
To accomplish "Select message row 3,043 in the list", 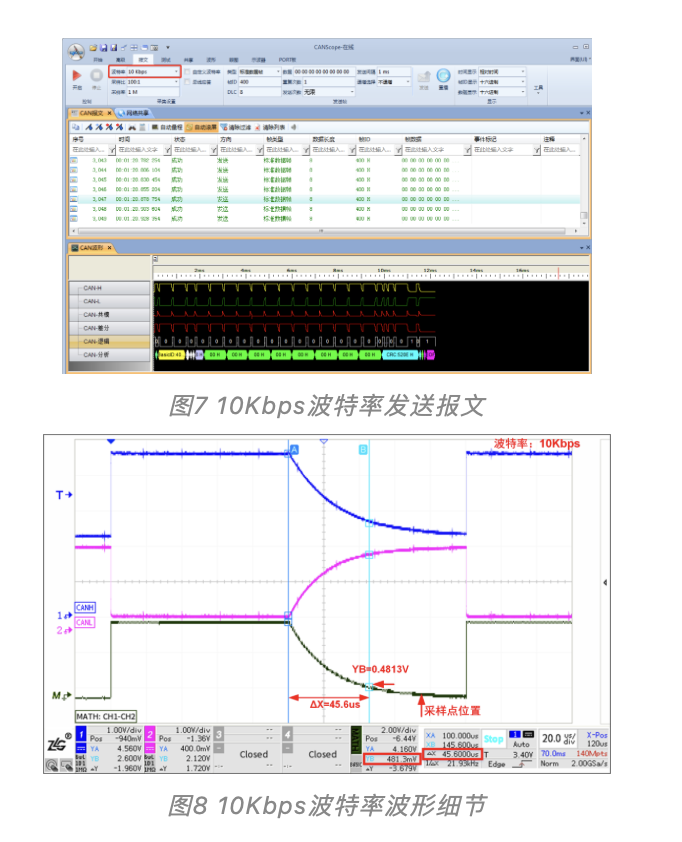I will tap(325, 160).
